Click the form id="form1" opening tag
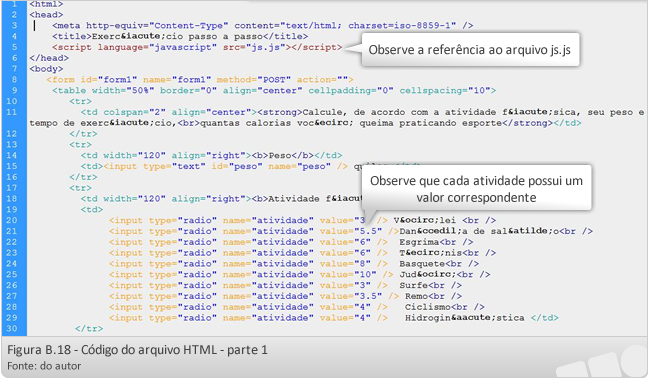The image size is (648, 378). coord(200,79)
